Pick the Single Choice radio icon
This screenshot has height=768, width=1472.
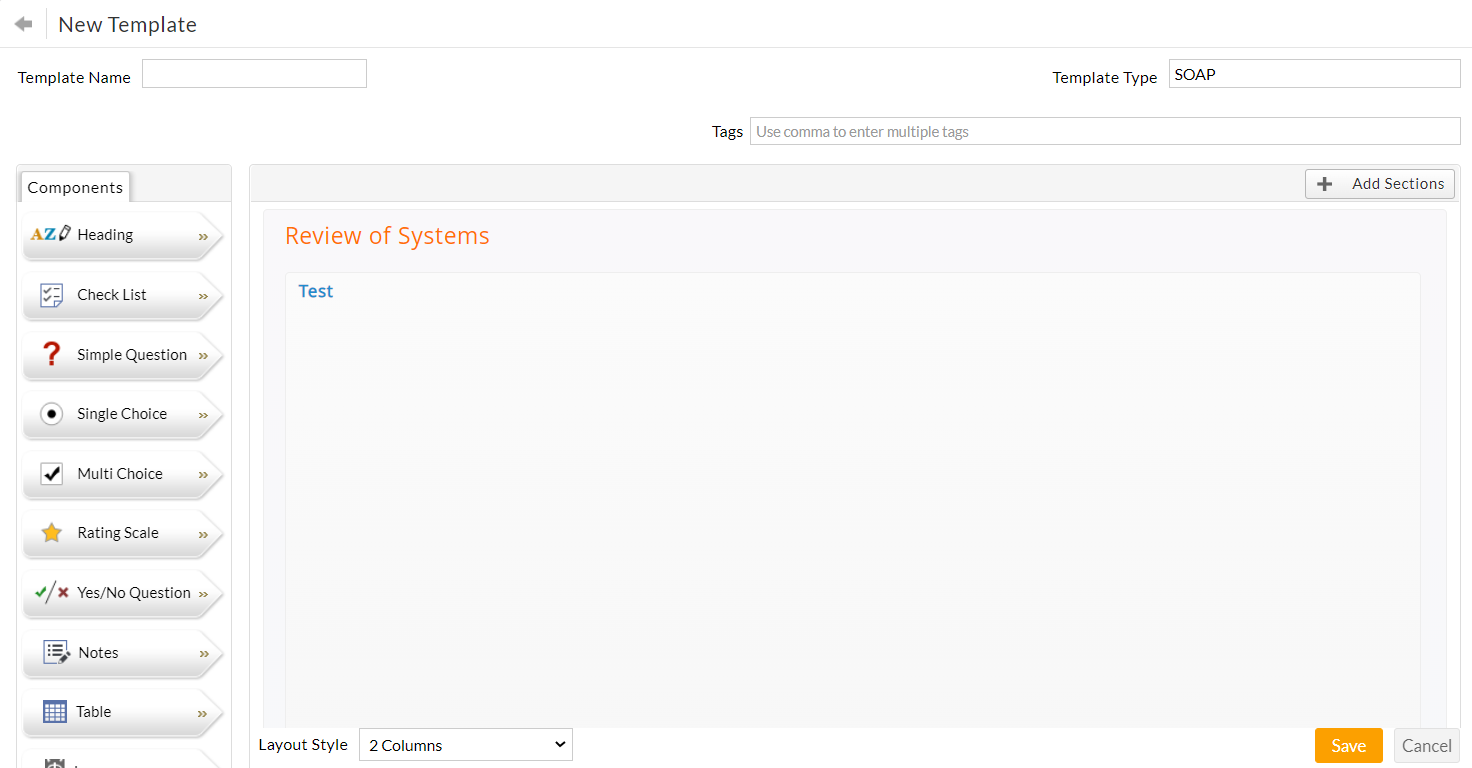click(51, 414)
